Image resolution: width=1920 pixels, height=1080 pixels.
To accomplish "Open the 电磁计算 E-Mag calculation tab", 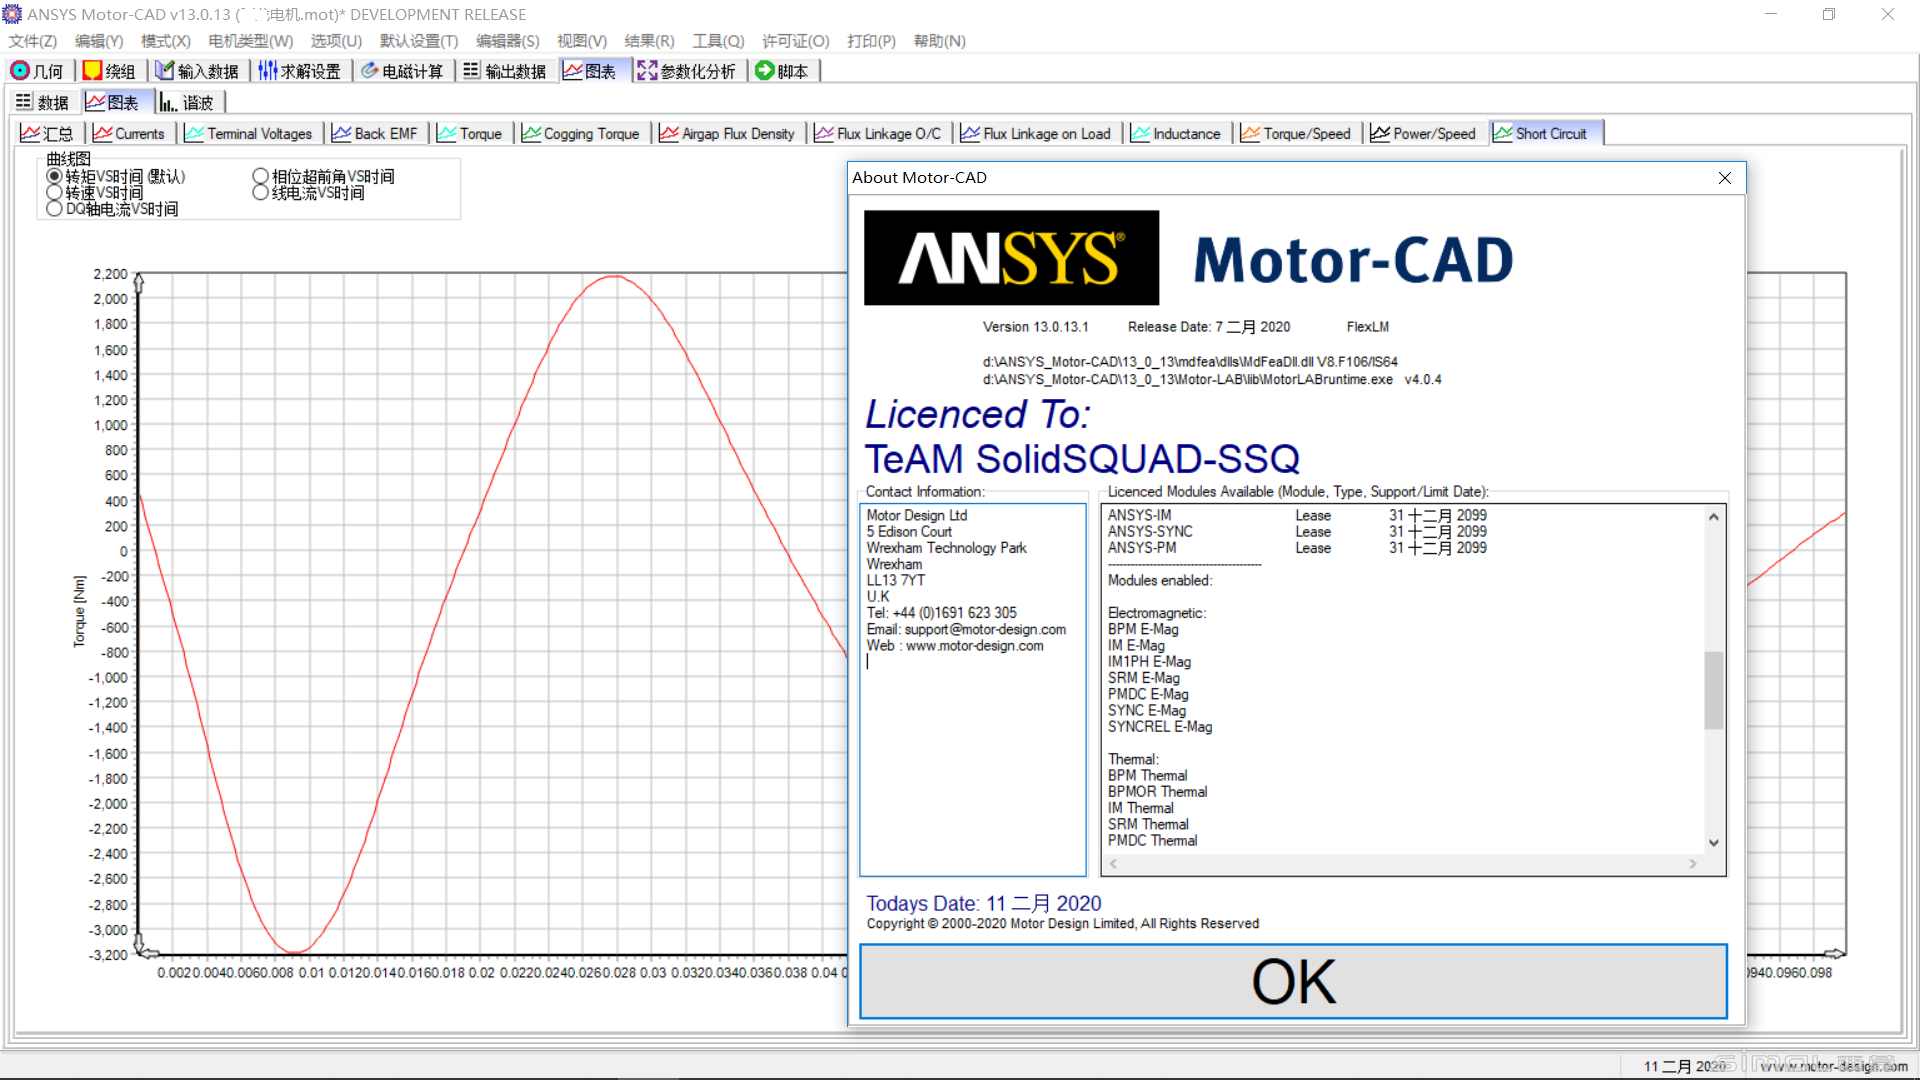I will tap(402, 71).
